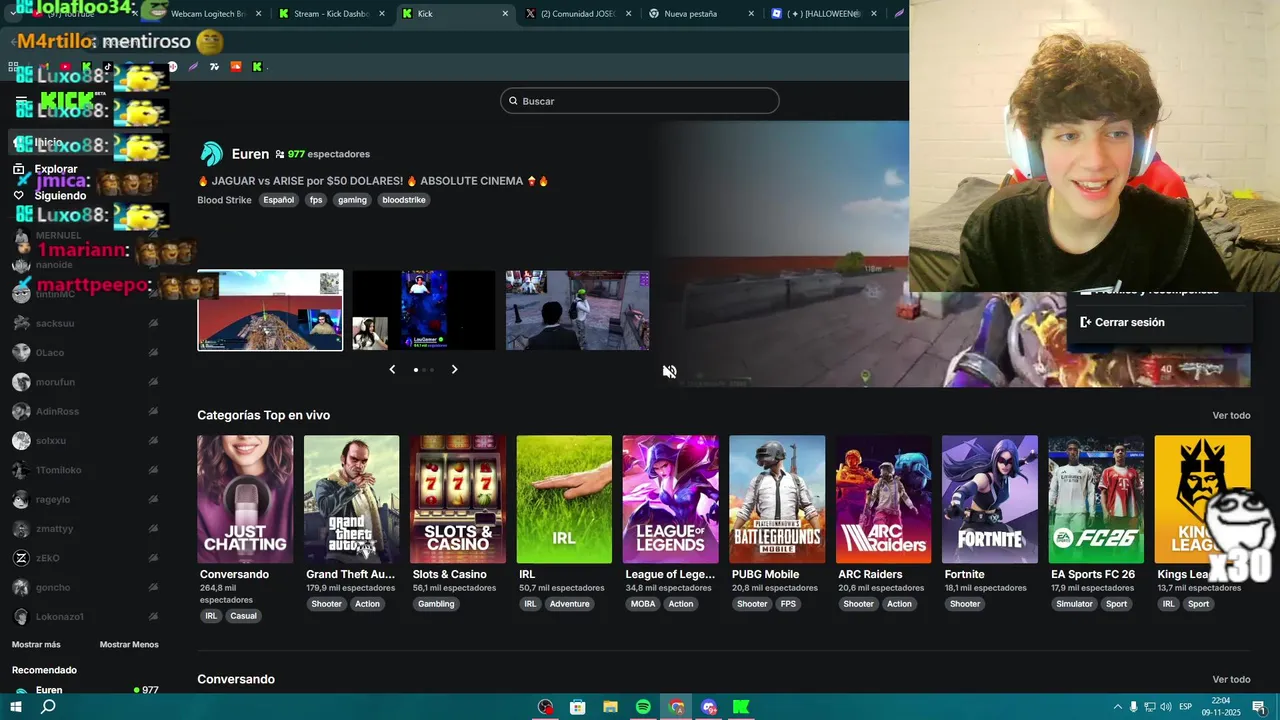Image resolution: width=1280 pixels, height=720 pixels.
Task: Click the Gambling tag under Slots & Casino
Action: (x=436, y=604)
